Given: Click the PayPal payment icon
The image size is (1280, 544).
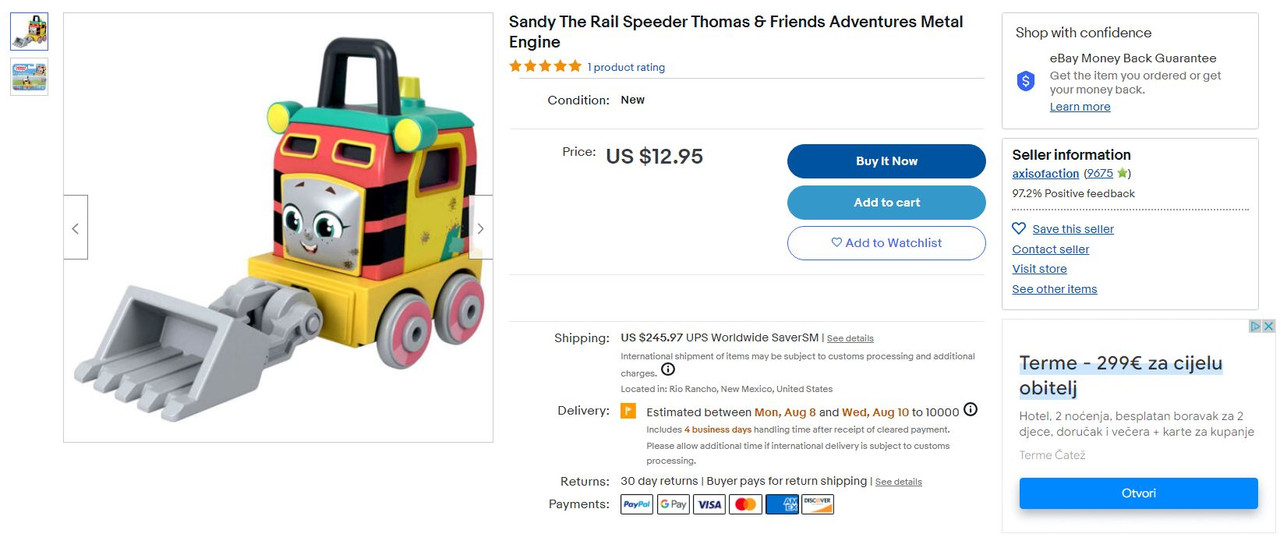Looking at the screenshot, I should [x=637, y=505].
